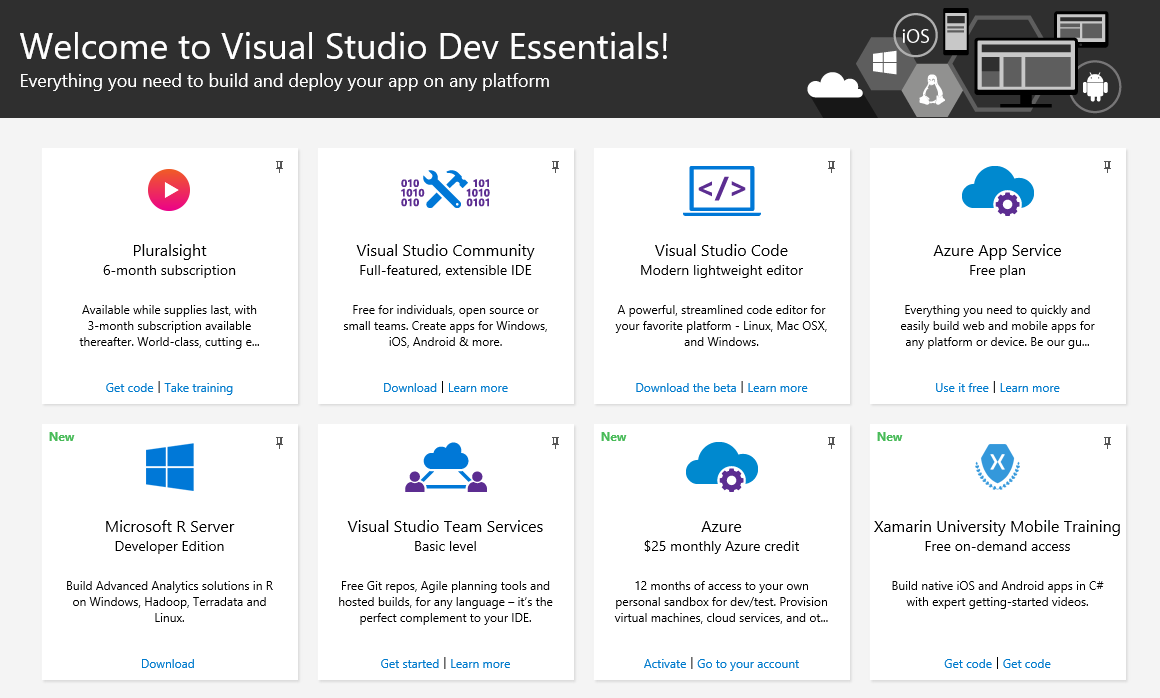This screenshot has width=1160, height=698.
Task: Open Pluralsight Take training link
Action: 198,387
